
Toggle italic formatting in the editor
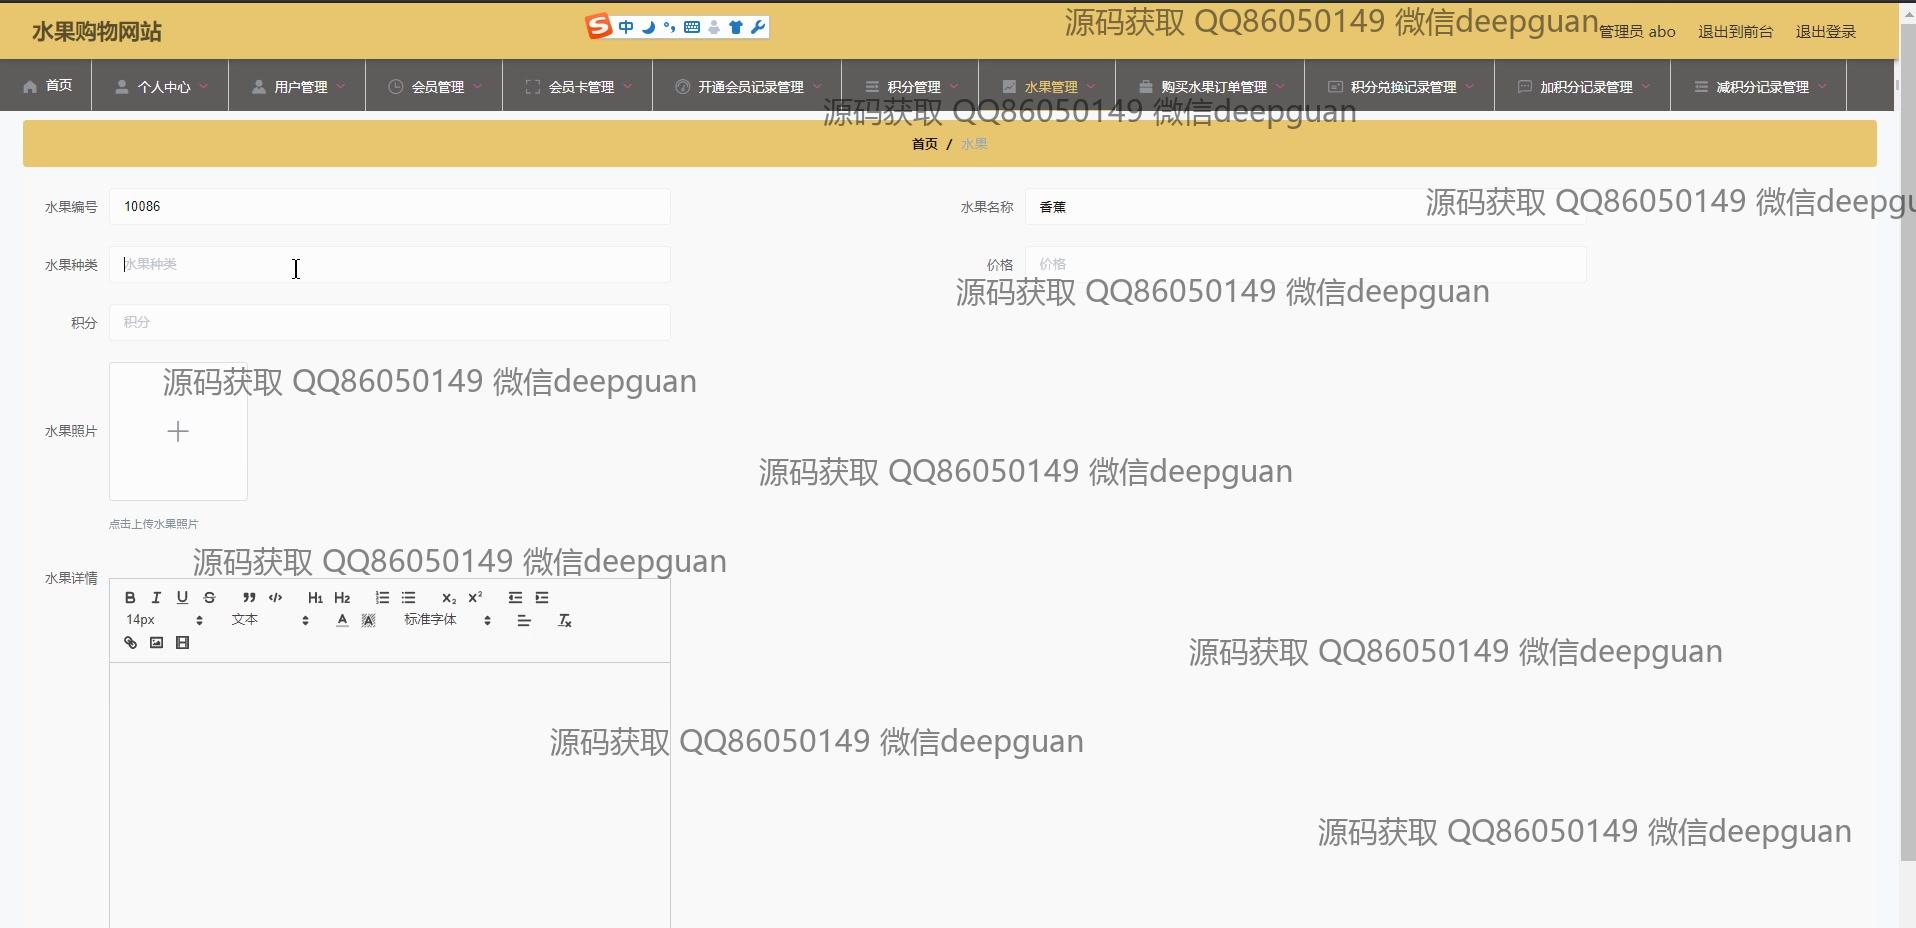[156, 598]
